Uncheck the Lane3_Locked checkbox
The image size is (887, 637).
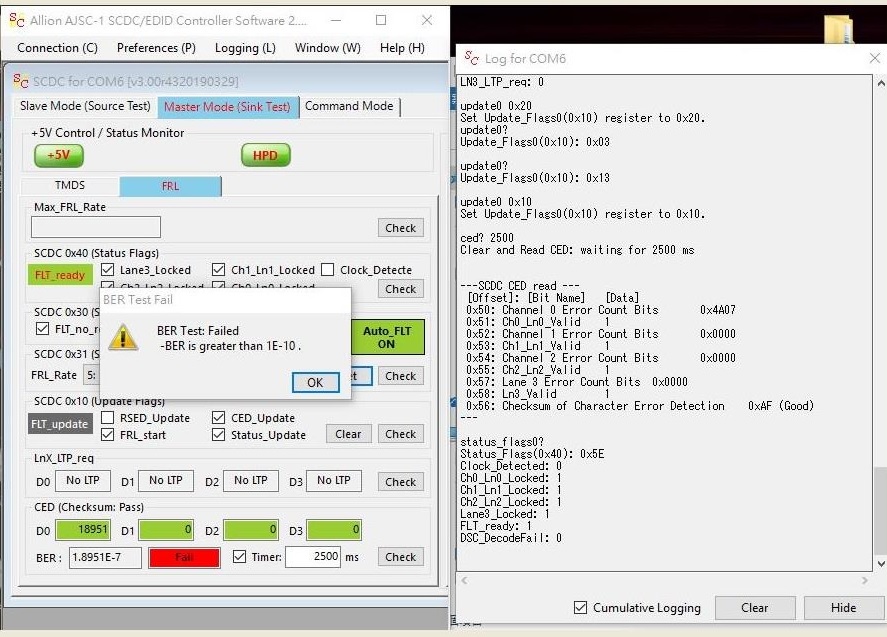point(108,270)
